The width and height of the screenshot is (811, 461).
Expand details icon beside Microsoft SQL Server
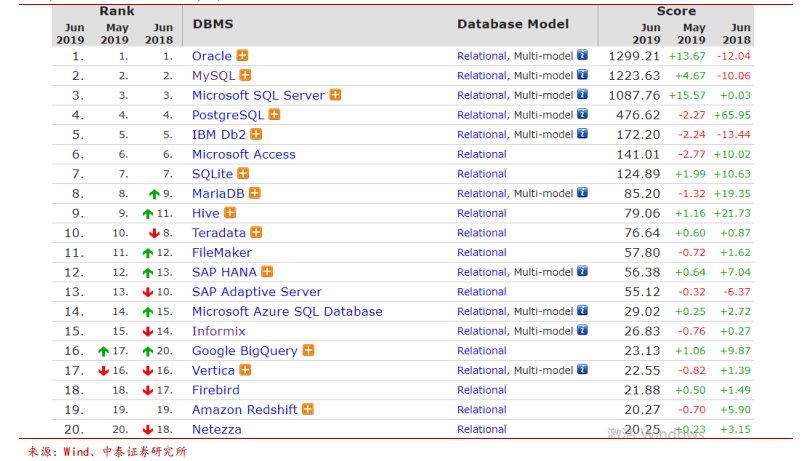coord(335,95)
